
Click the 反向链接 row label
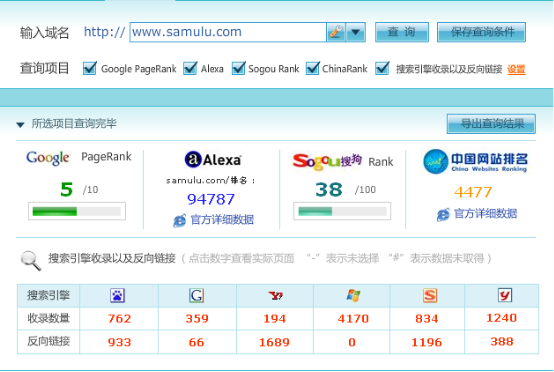point(48,341)
